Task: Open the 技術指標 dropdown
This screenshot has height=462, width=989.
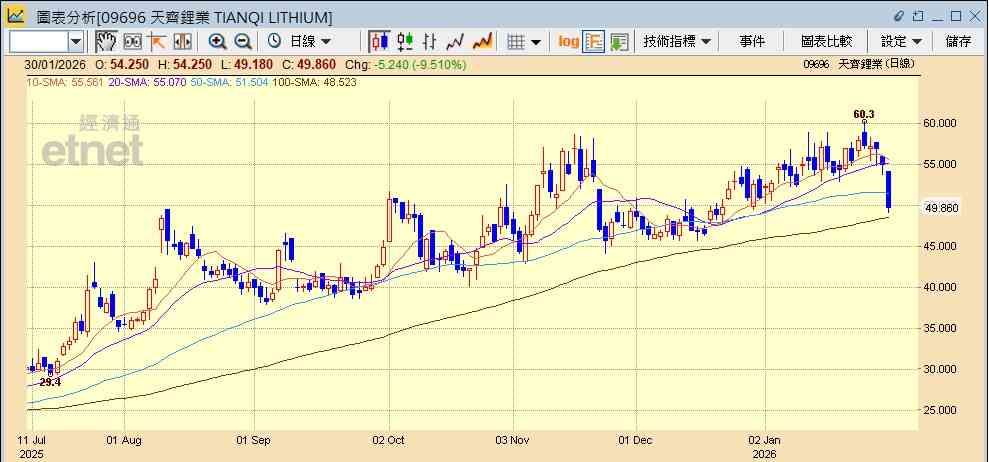Action: coord(677,42)
